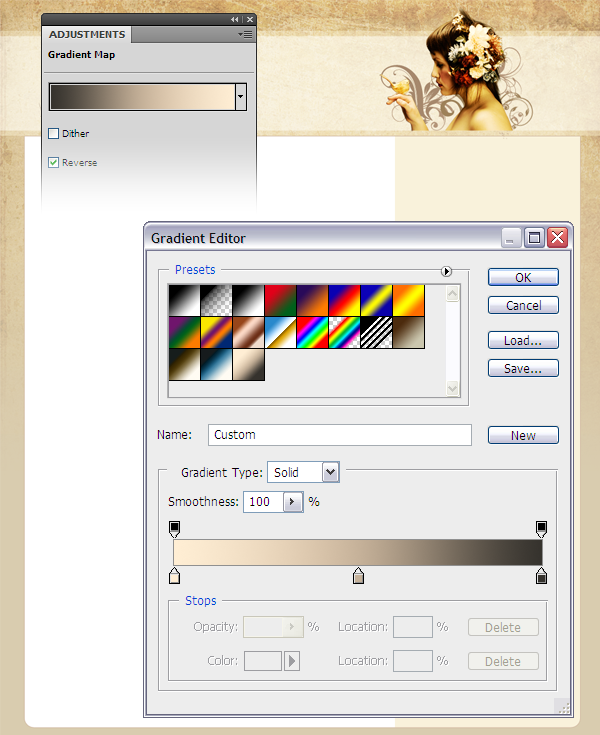The image size is (600, 735).
Task: Select the Violet, Green, Orange preset
Action: (x=184, y=332)
